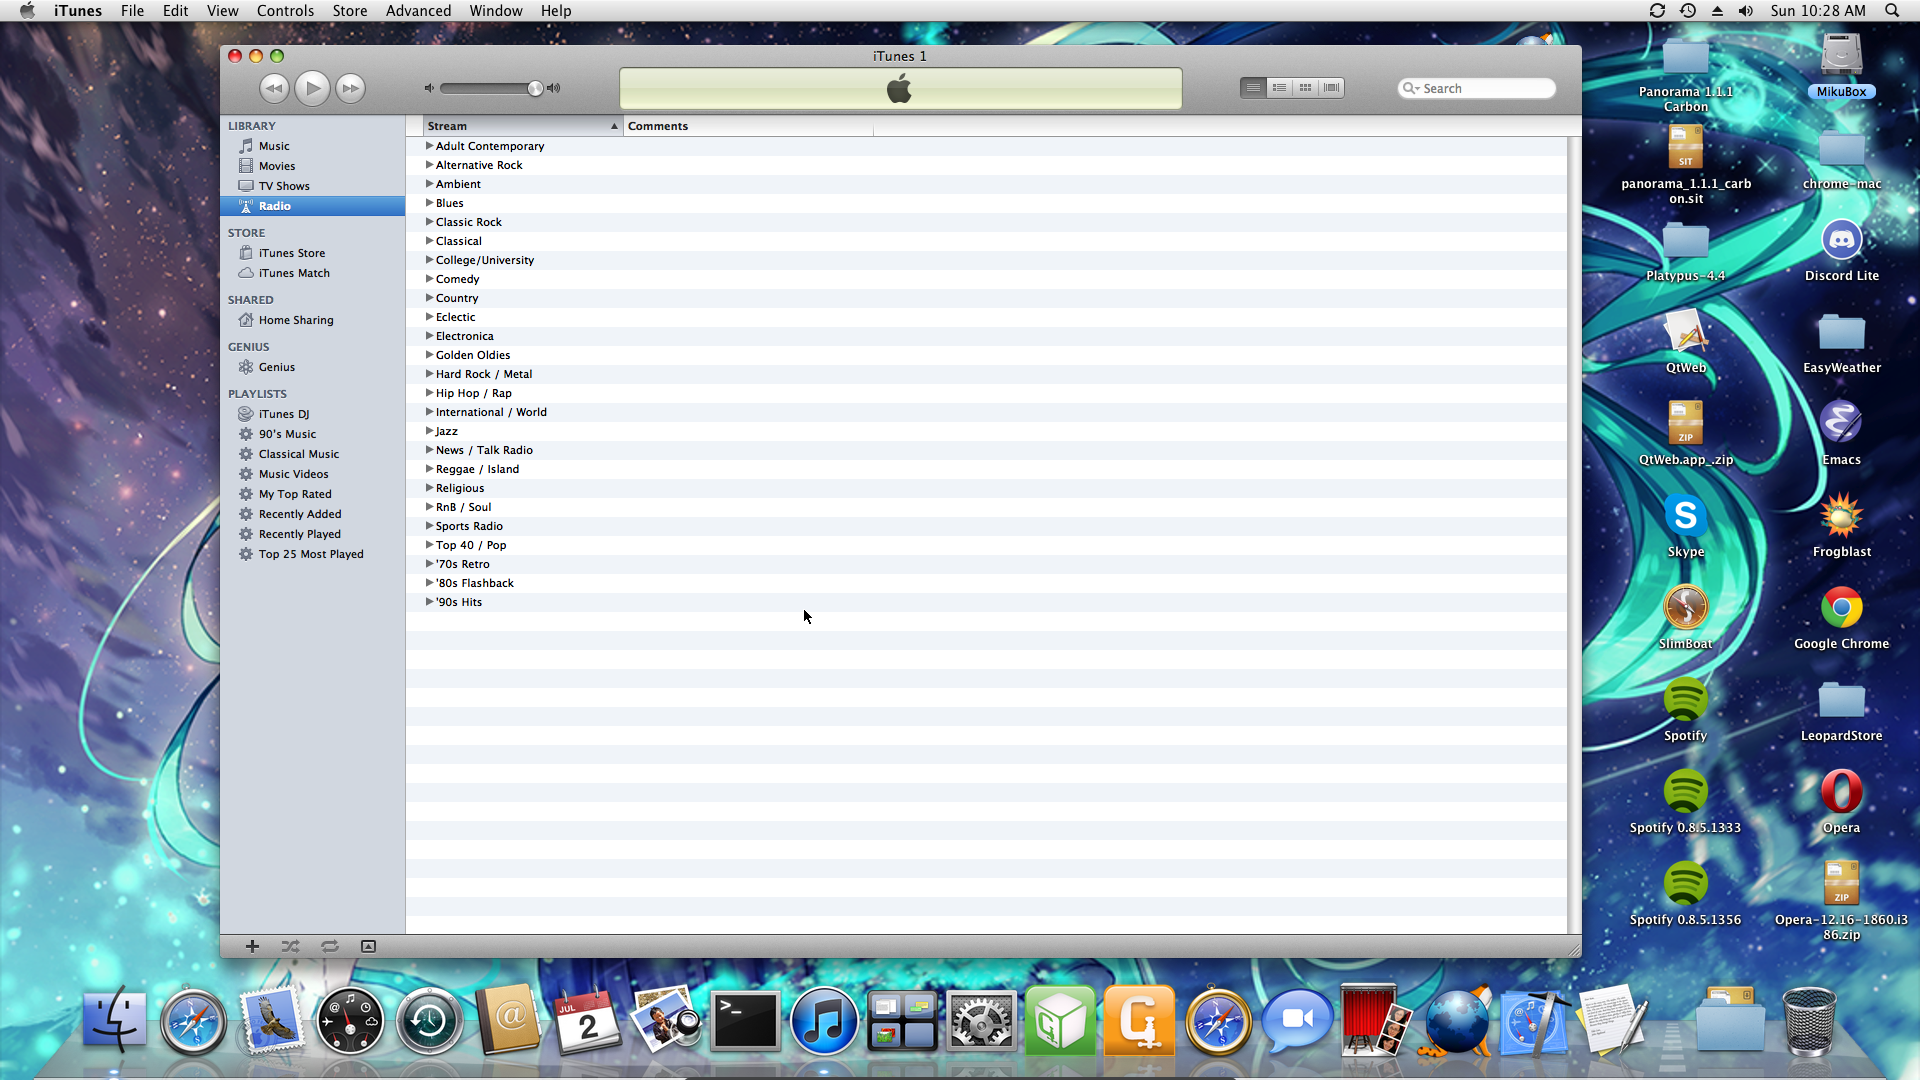Open Terminal from the Dock
Screen dimensions: 1920x1080
pyautogui.click(x=745, y=1022)
